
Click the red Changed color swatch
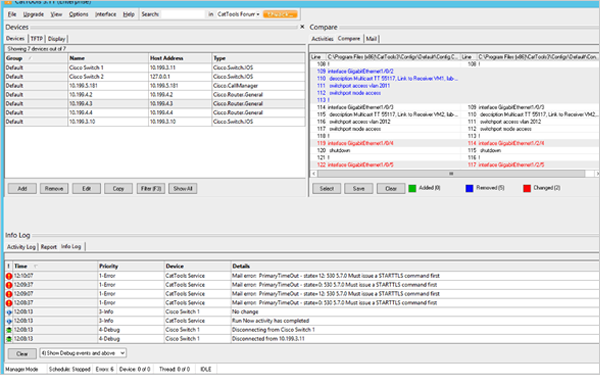527,188
